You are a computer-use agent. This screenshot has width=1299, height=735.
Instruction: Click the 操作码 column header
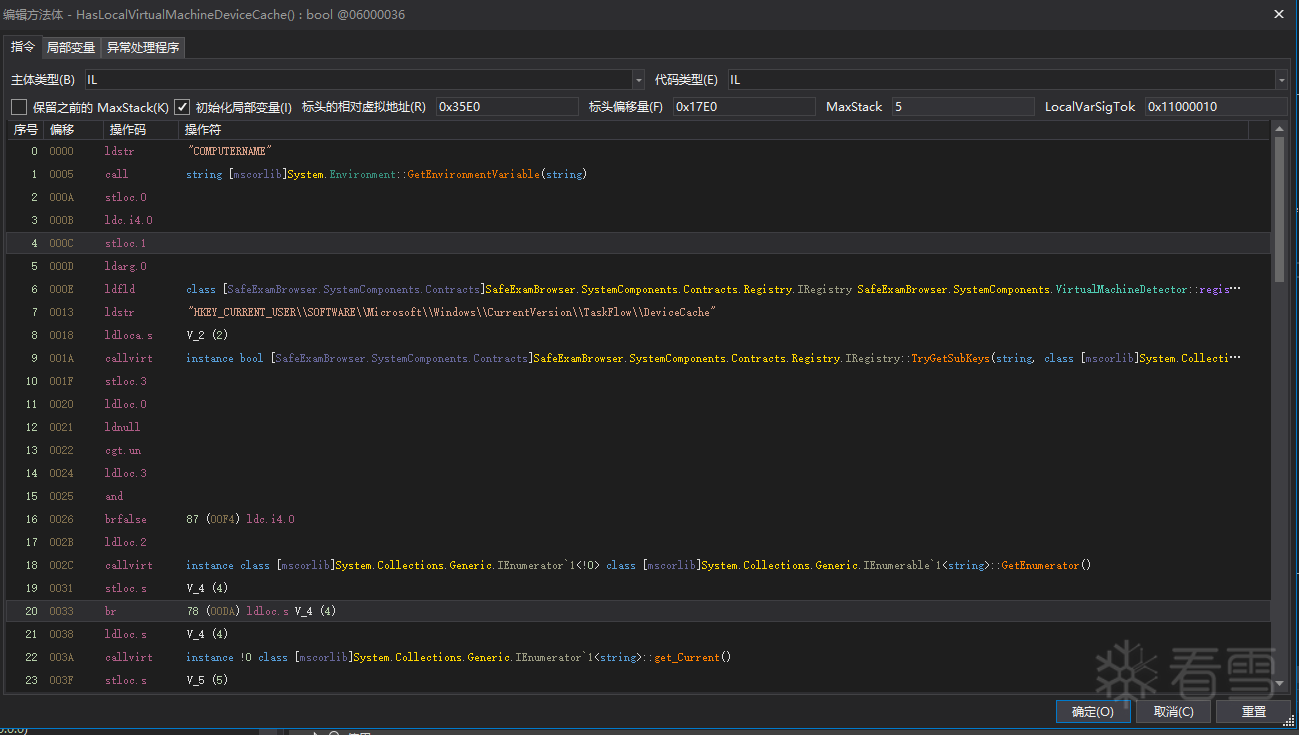(127, 130)
